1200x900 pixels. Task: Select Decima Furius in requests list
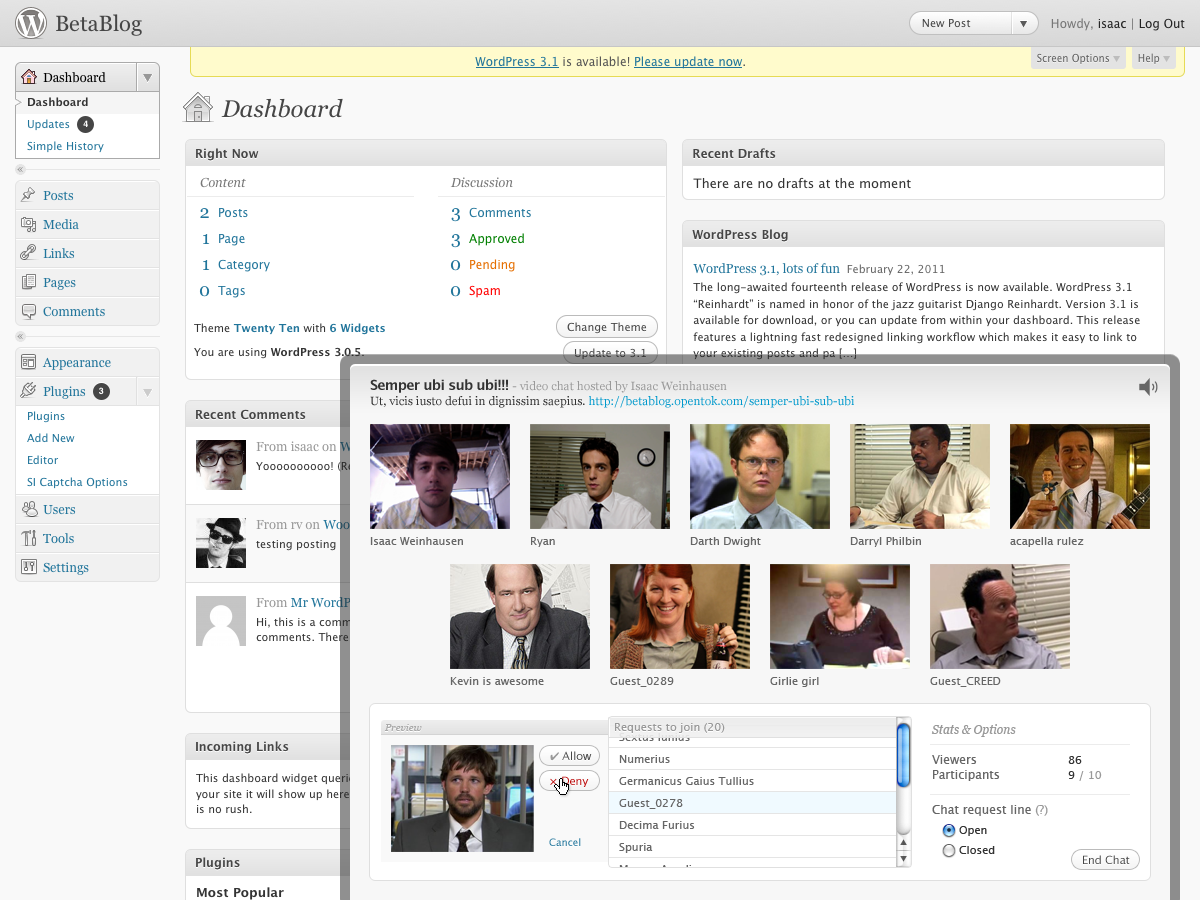click(x=752, y=825)
